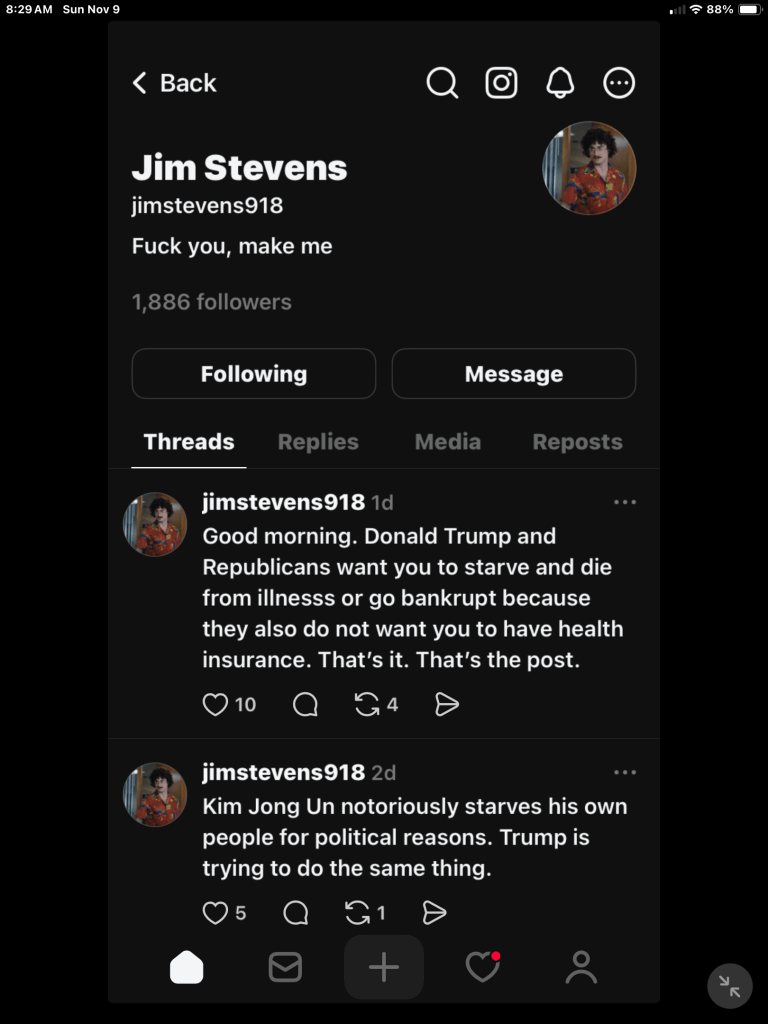Screen dimensions: 768x1024
Task: Repost the Good morning thread
Action: click(x=367, y=704)
